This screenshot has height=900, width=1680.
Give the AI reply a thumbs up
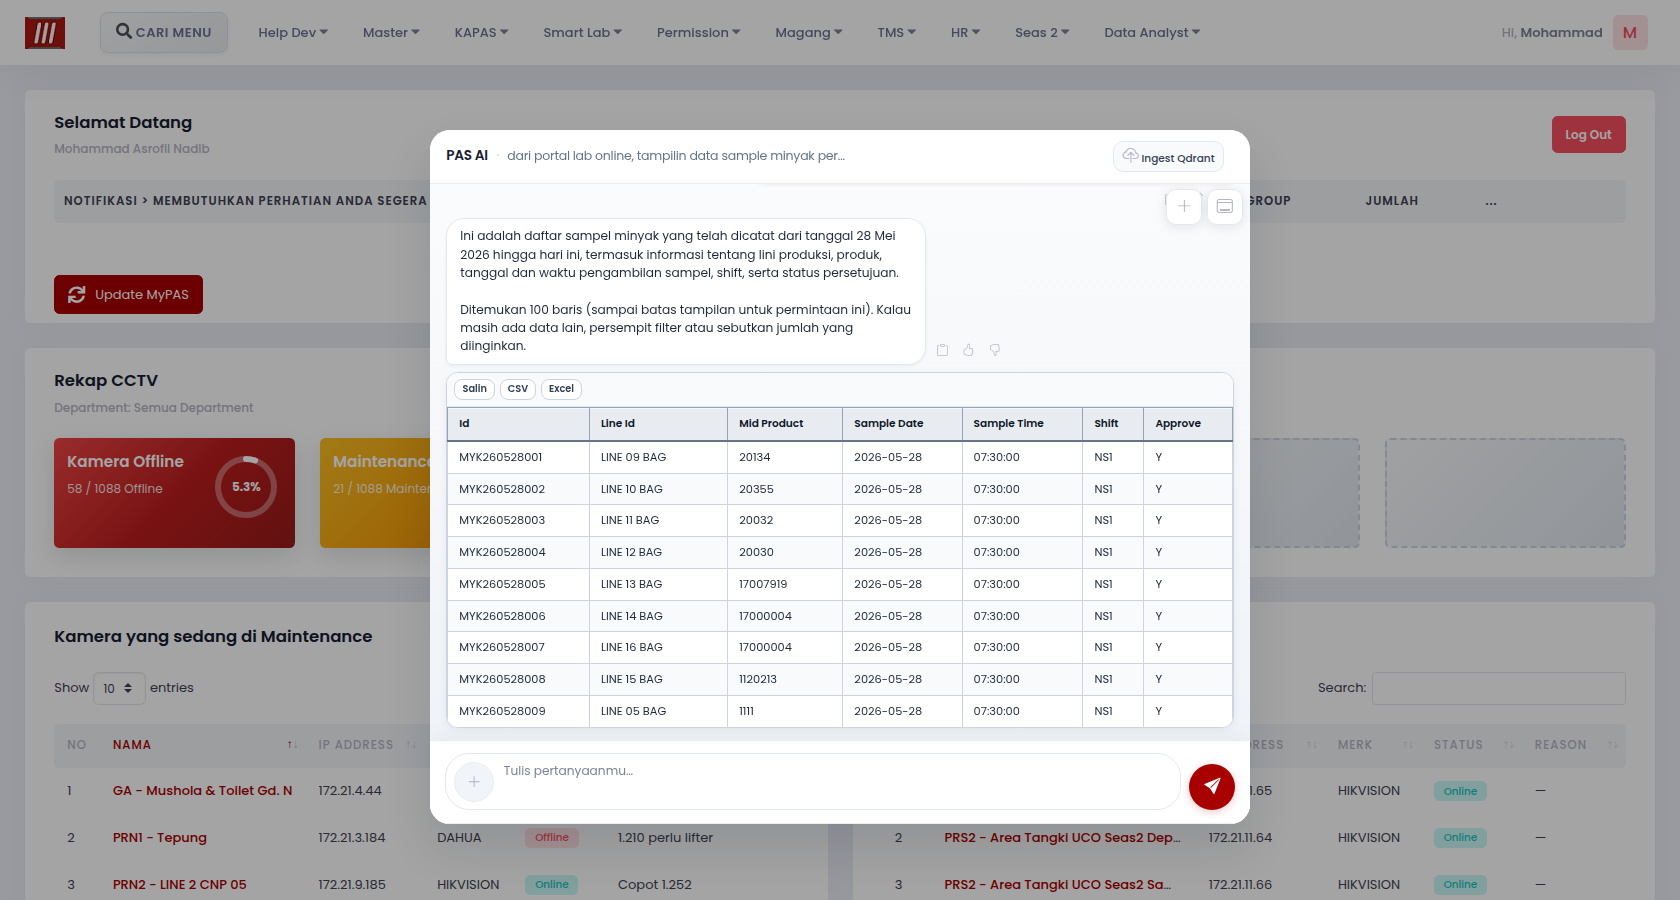pyautogui.click(x=968, y=350)
